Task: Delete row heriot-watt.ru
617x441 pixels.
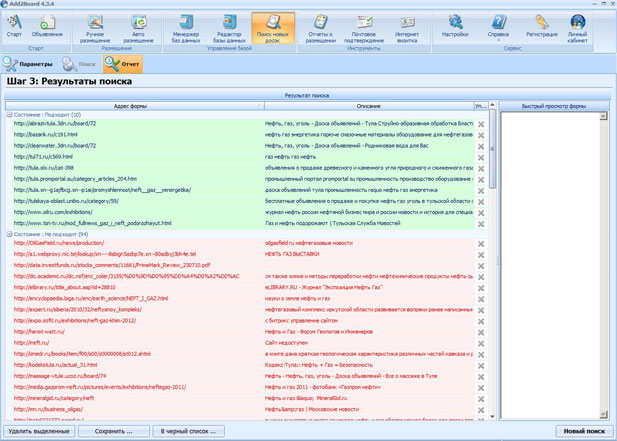Action: [481, 332]
